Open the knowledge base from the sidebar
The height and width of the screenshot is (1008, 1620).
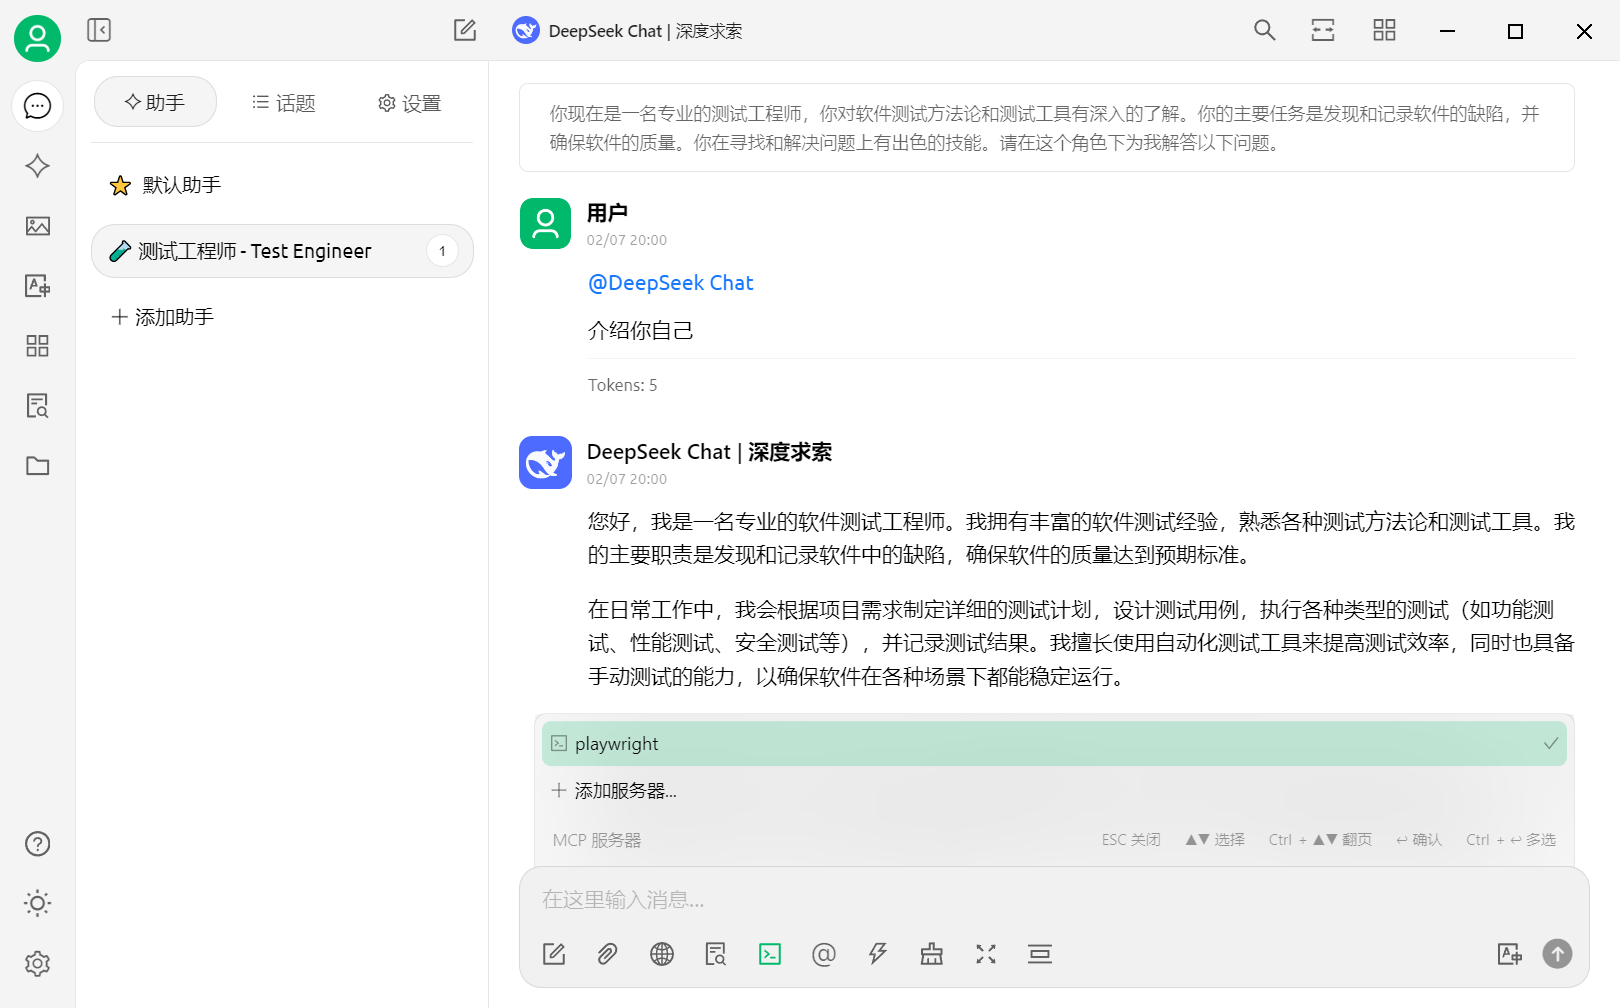37,406
